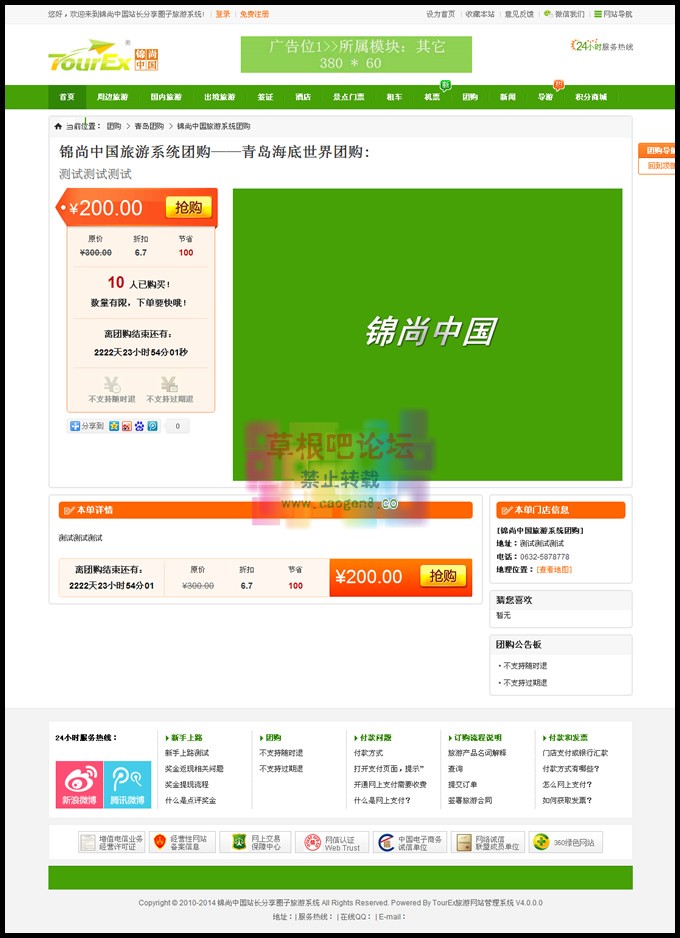Image resolution: width=680 pixels, height=938 pixels.
Task: Click the 不支持过期退 yen icon
Action: click(x=169, y=384)
